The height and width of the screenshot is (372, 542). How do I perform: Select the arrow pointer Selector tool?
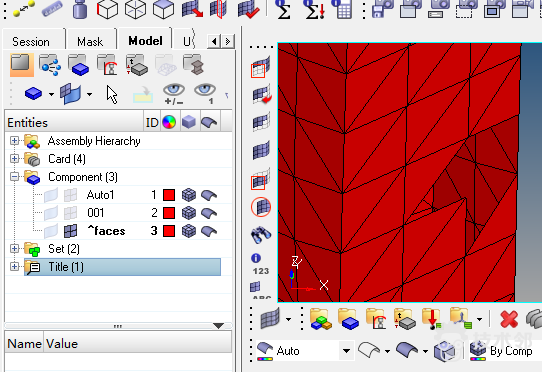pos(112,94)
